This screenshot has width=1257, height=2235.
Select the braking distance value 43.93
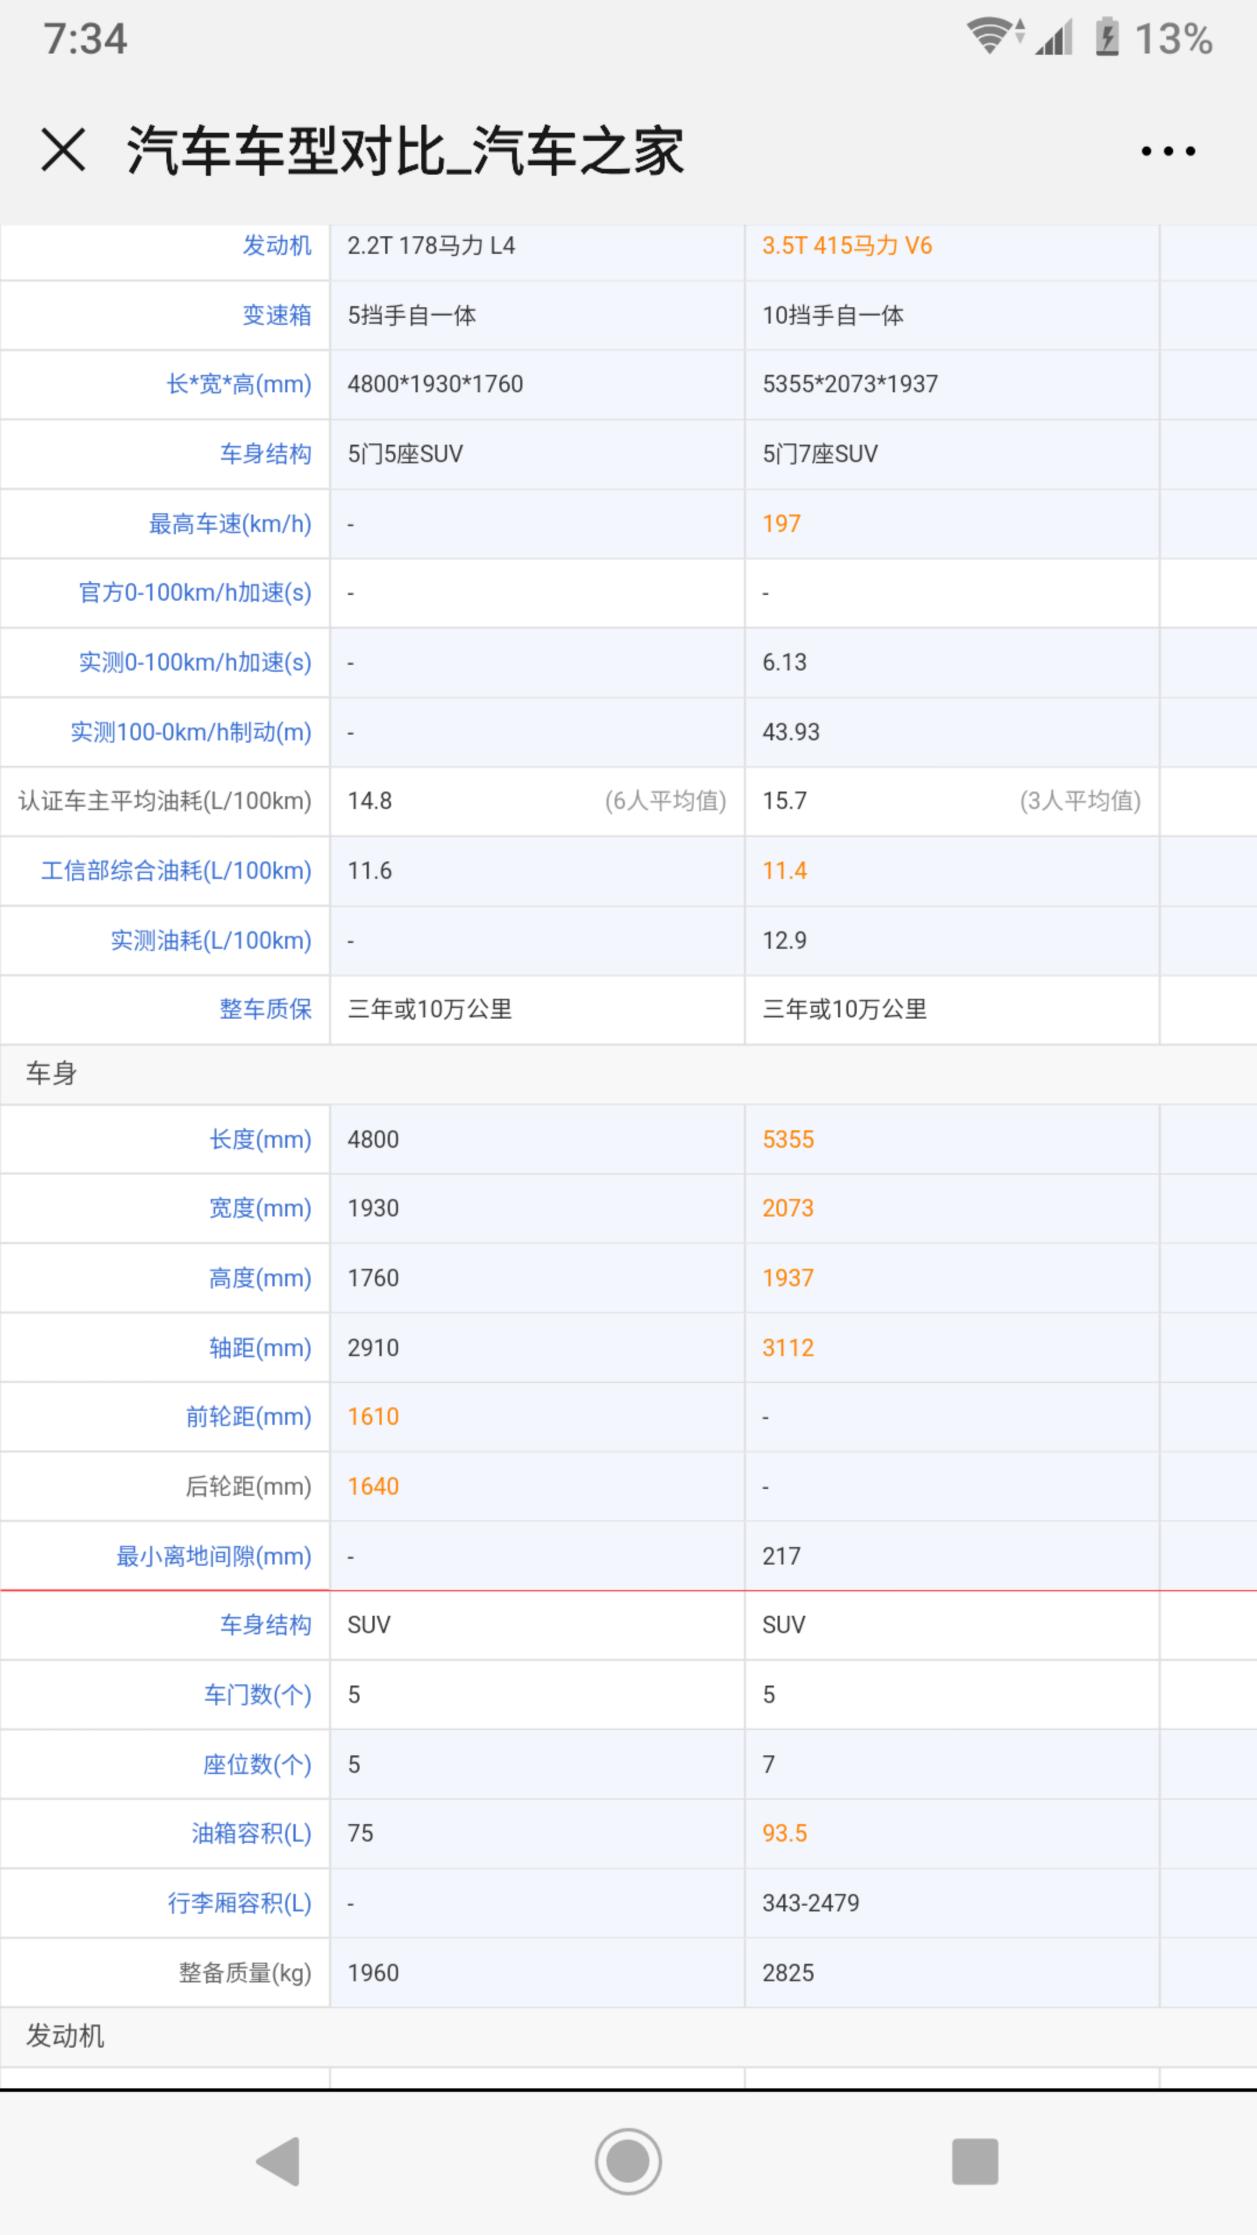(x=791, y=732)
